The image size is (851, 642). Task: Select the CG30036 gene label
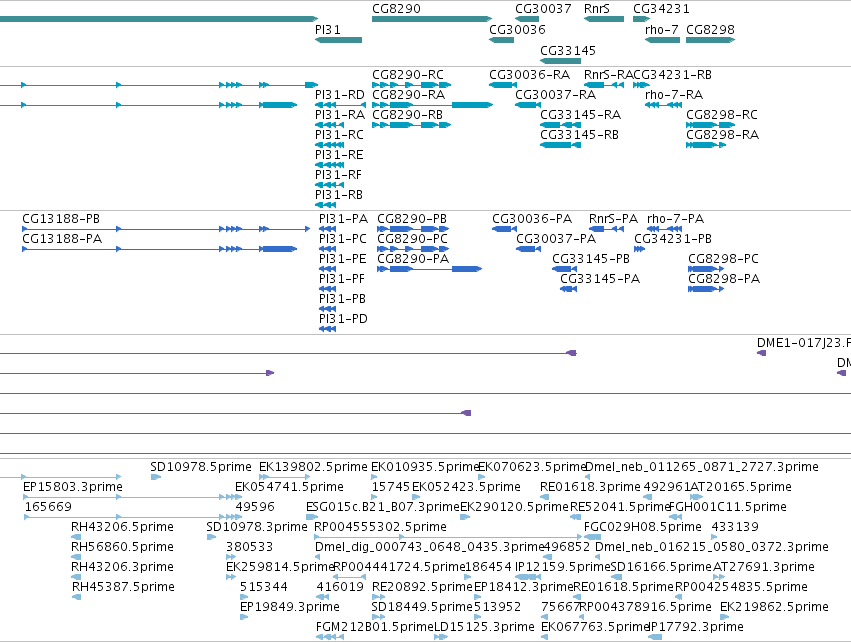[x=517, y=30]
